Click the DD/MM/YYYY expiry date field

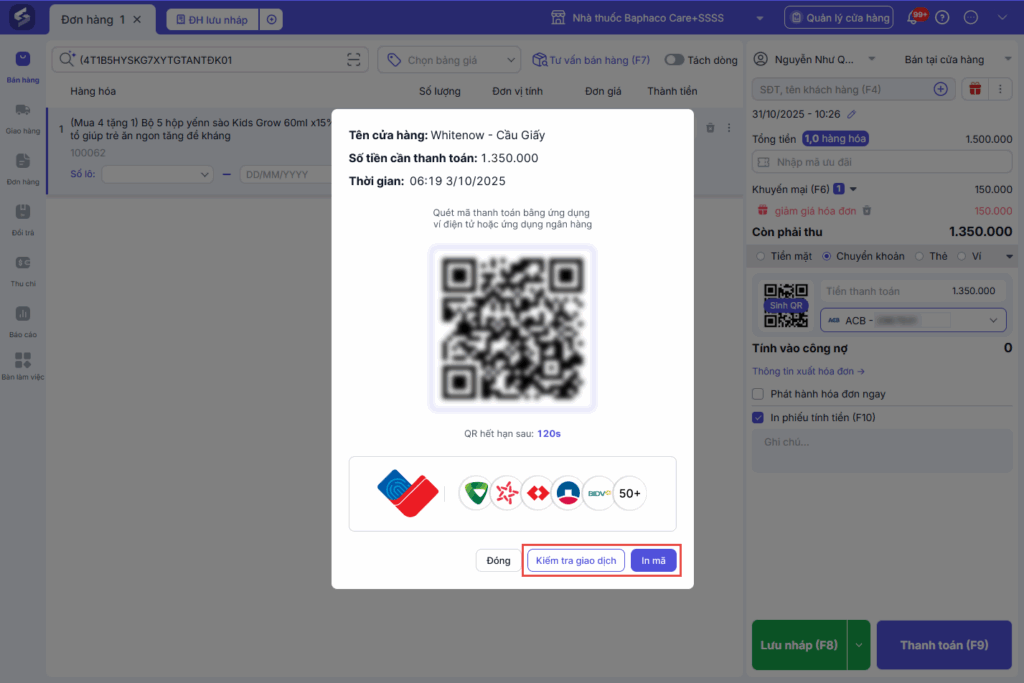286,174
